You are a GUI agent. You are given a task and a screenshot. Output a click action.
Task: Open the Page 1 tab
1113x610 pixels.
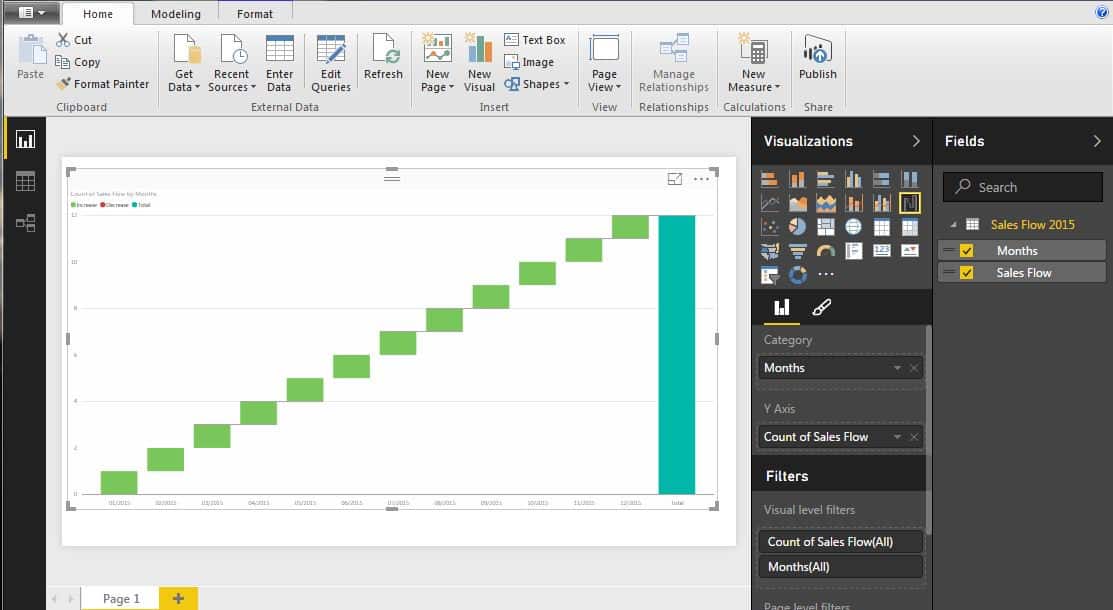121,598
